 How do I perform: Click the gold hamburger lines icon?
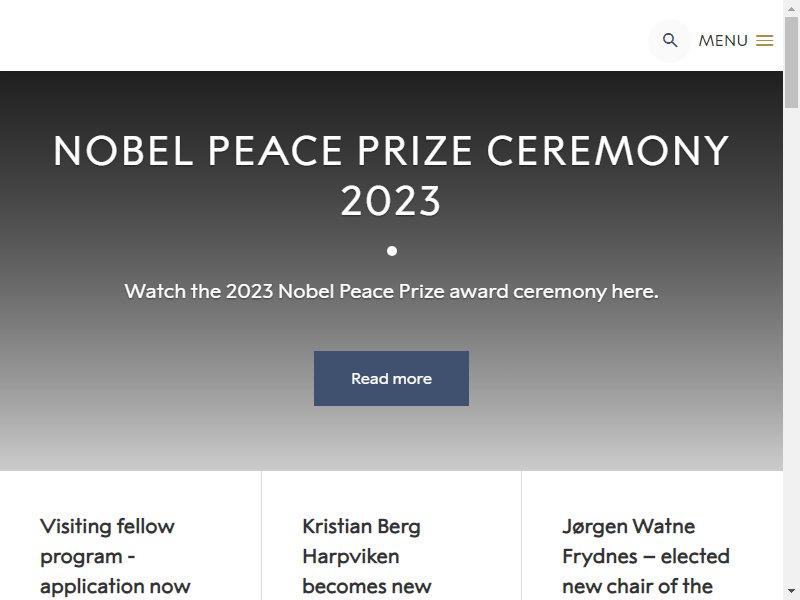[764, 41]
